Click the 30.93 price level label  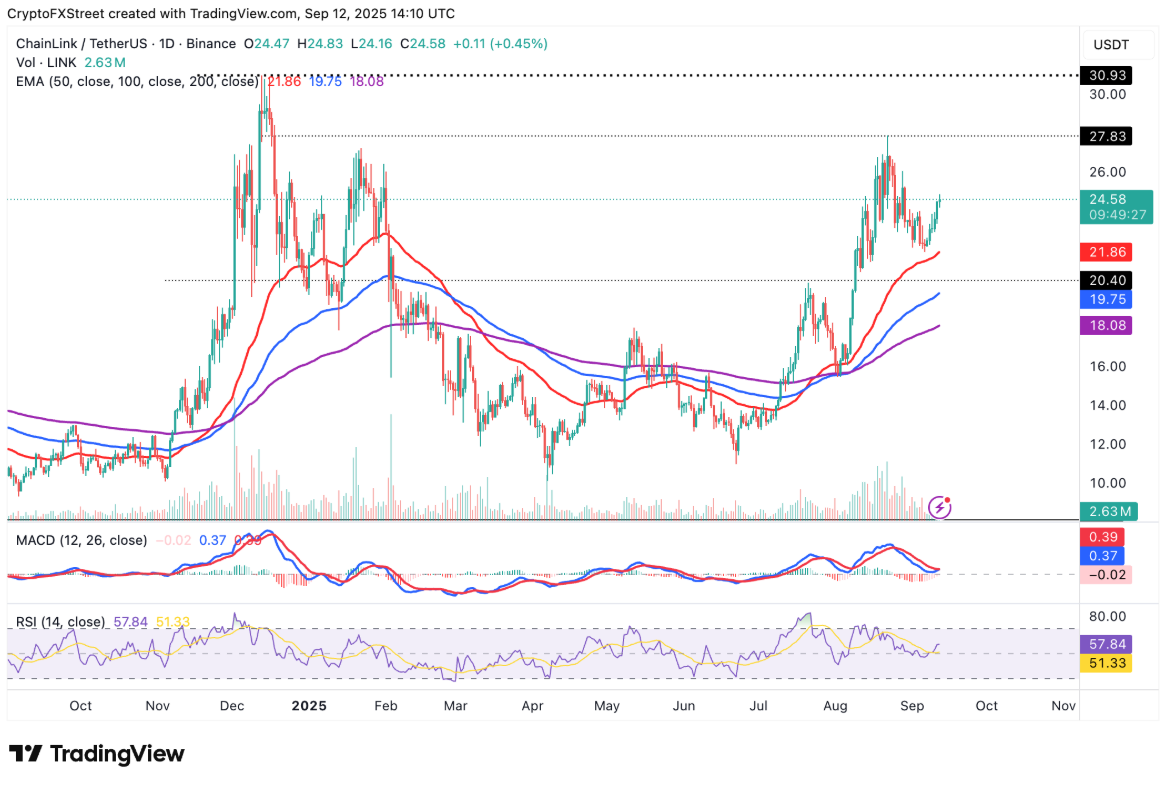pos(1107,75)
